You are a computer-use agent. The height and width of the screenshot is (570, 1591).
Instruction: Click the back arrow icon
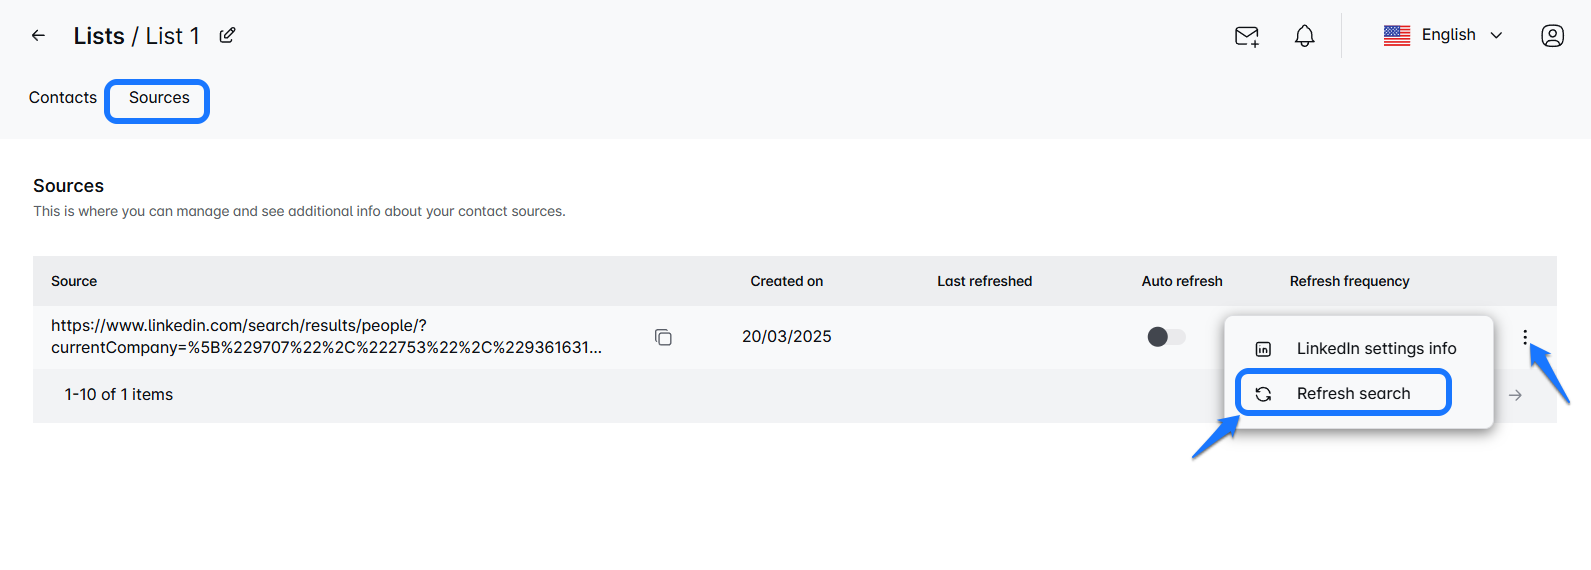(38, 36)
